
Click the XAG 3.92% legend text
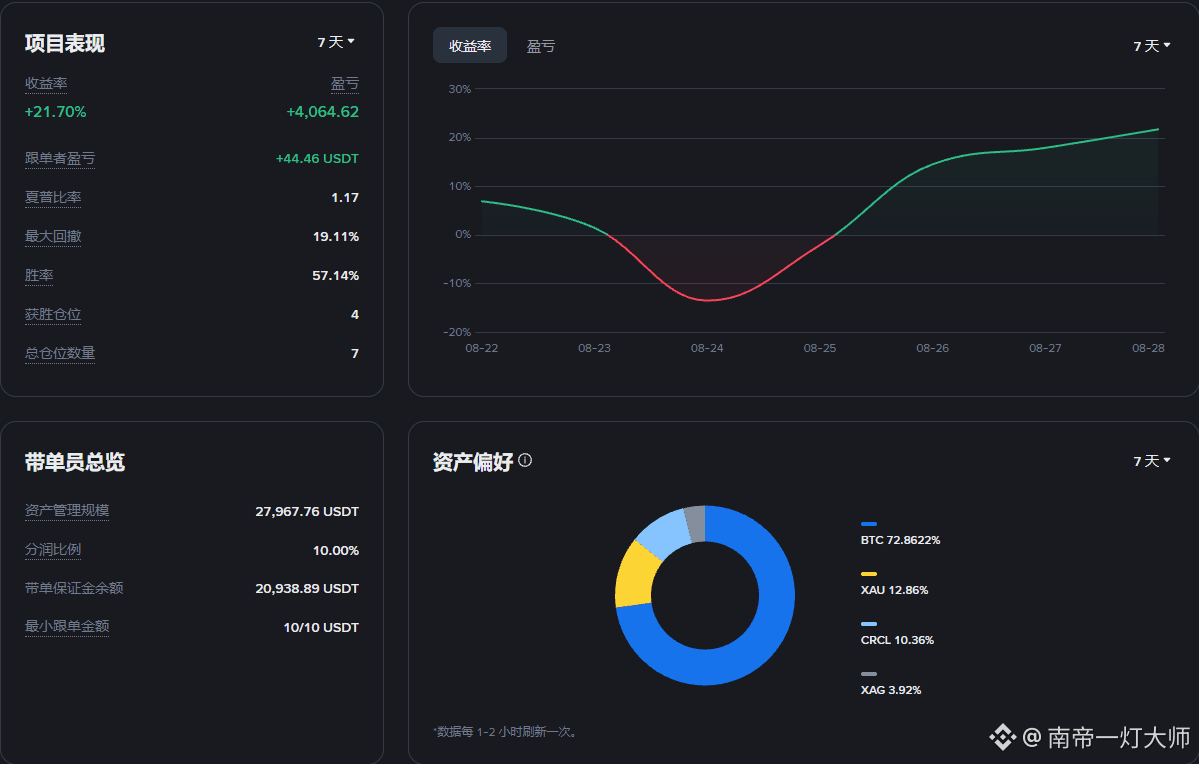point(891,690)
